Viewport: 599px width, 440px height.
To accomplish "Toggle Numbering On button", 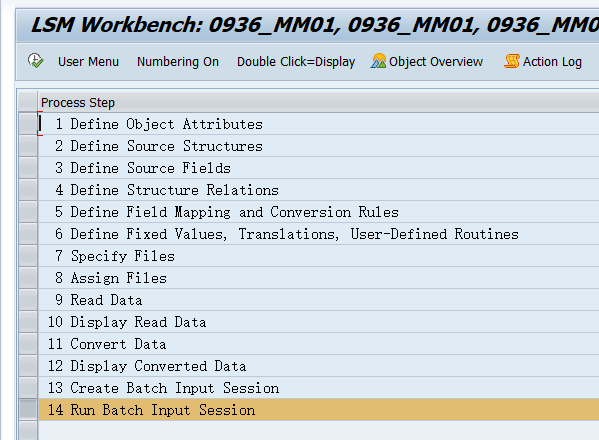I will click(178, 61).
